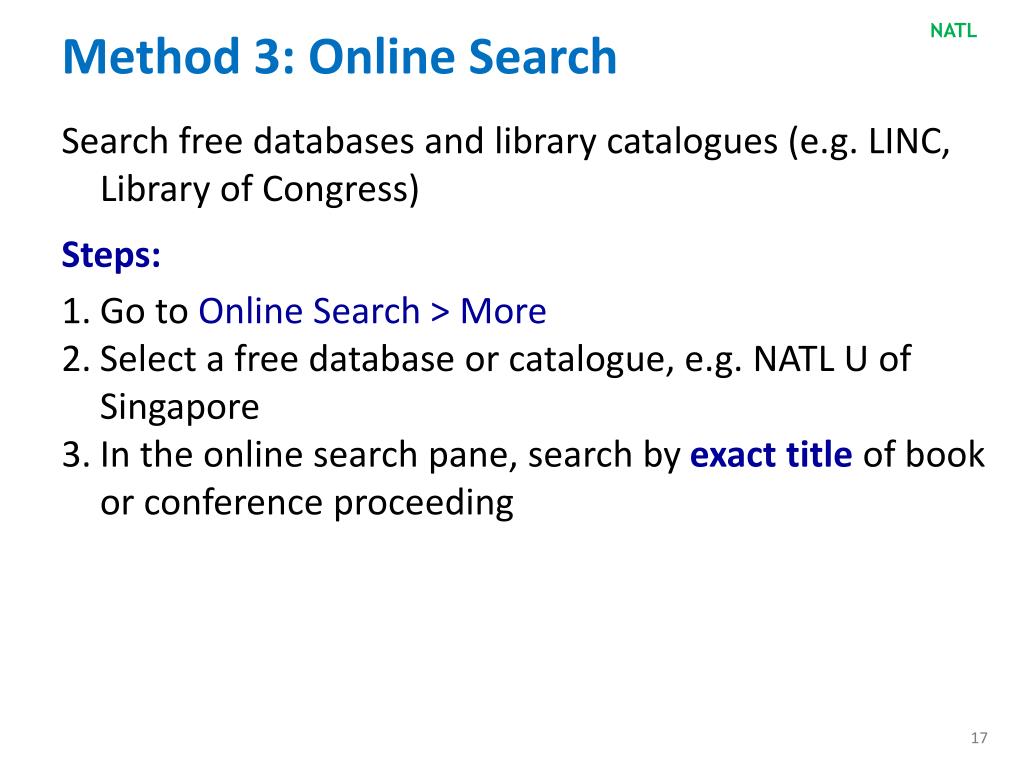The height and width of the screenshot is (768, 1024).
Task: Click the "Library of Congress)" text
Action: pyautogui.click(x=259, y=188)
